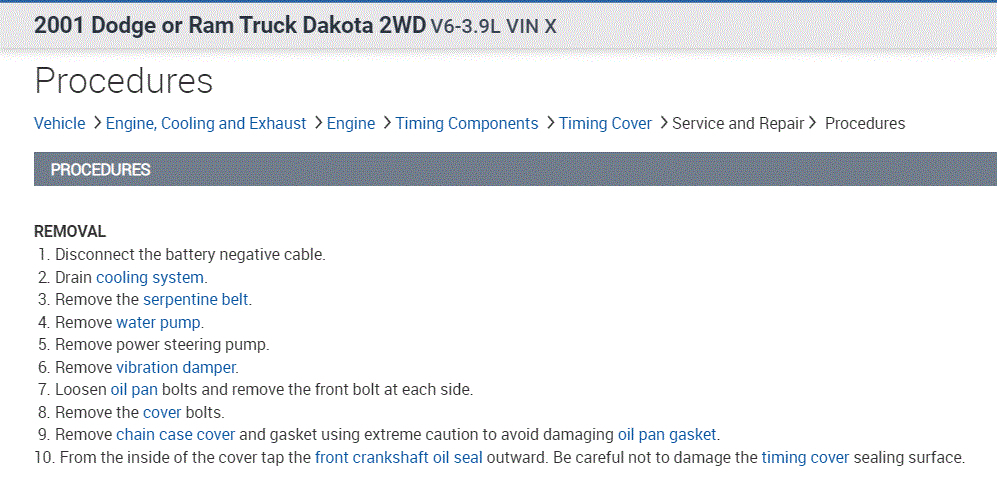Follow the serpentine belt link
997x477 pixels.
196,299
